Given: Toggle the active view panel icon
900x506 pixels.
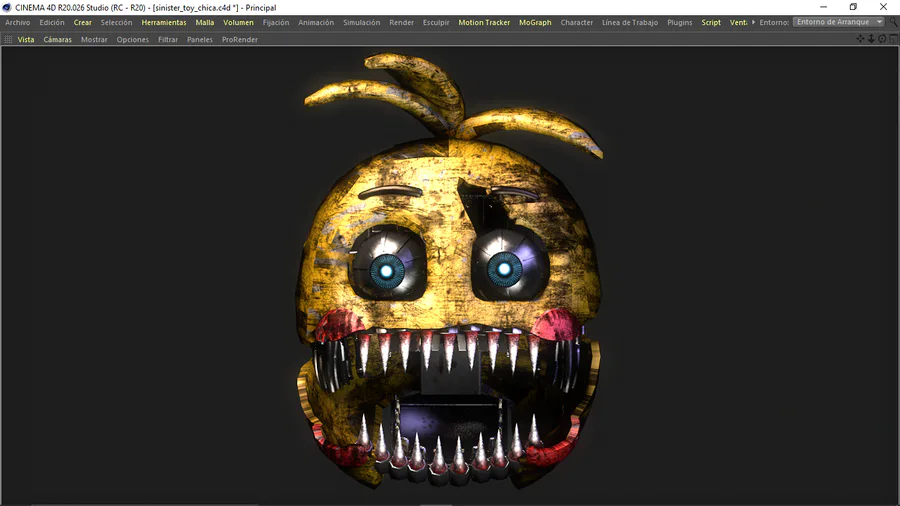Looking at the screenshot, I should tap(893, 38).
